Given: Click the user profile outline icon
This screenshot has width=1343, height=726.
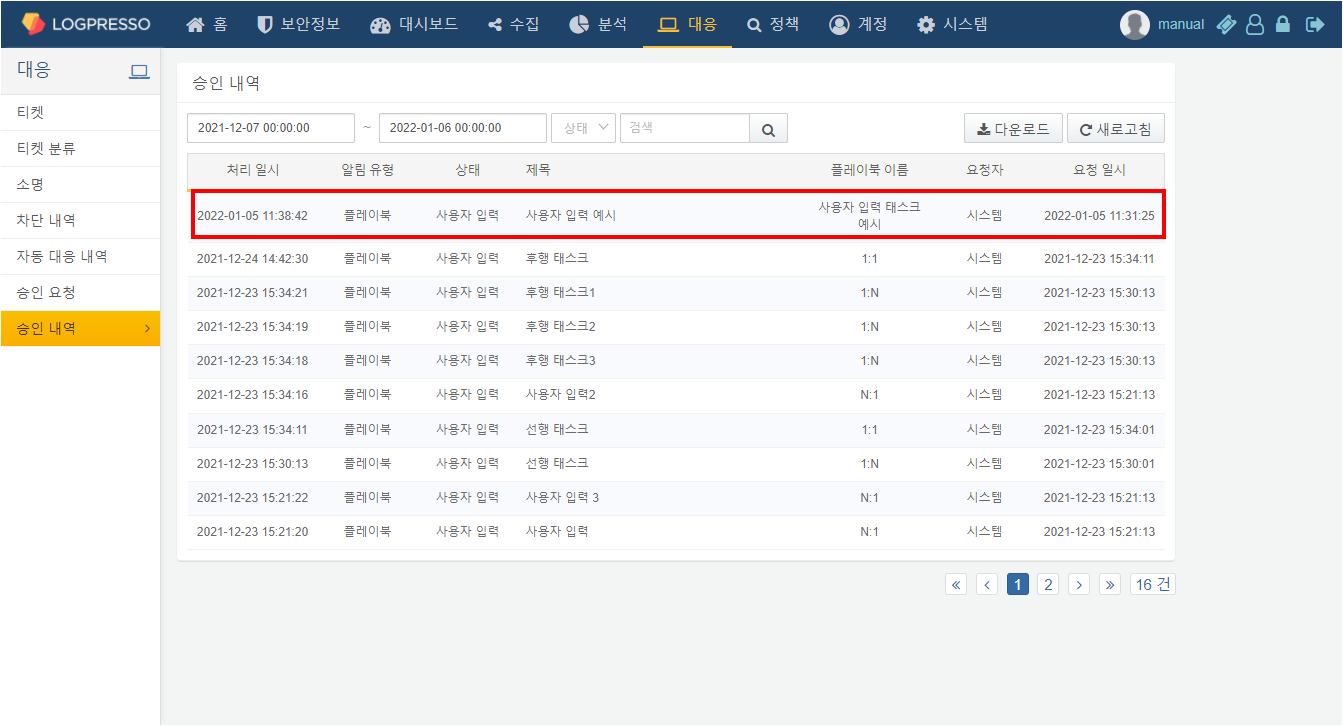Looking at the screenshot, I should tap(1255, 25).
